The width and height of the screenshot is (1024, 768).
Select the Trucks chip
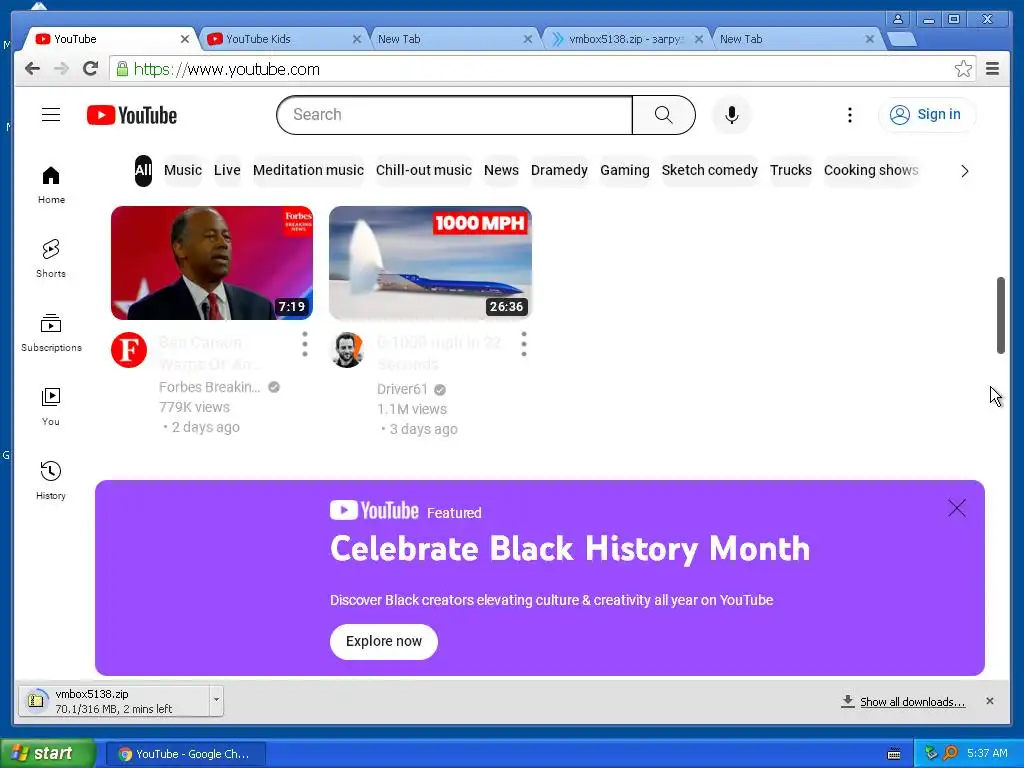coord(791,170)
